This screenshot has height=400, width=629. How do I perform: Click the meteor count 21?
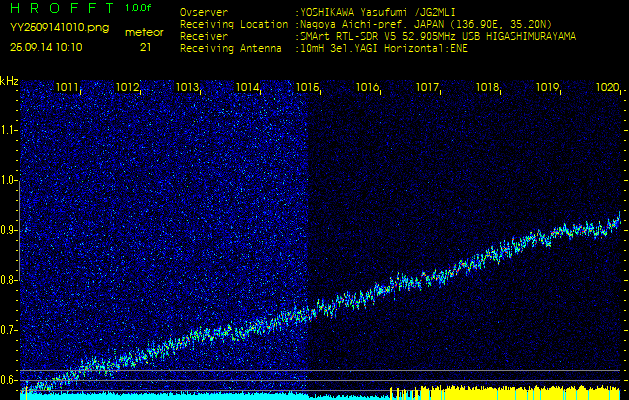coord(146,47)
